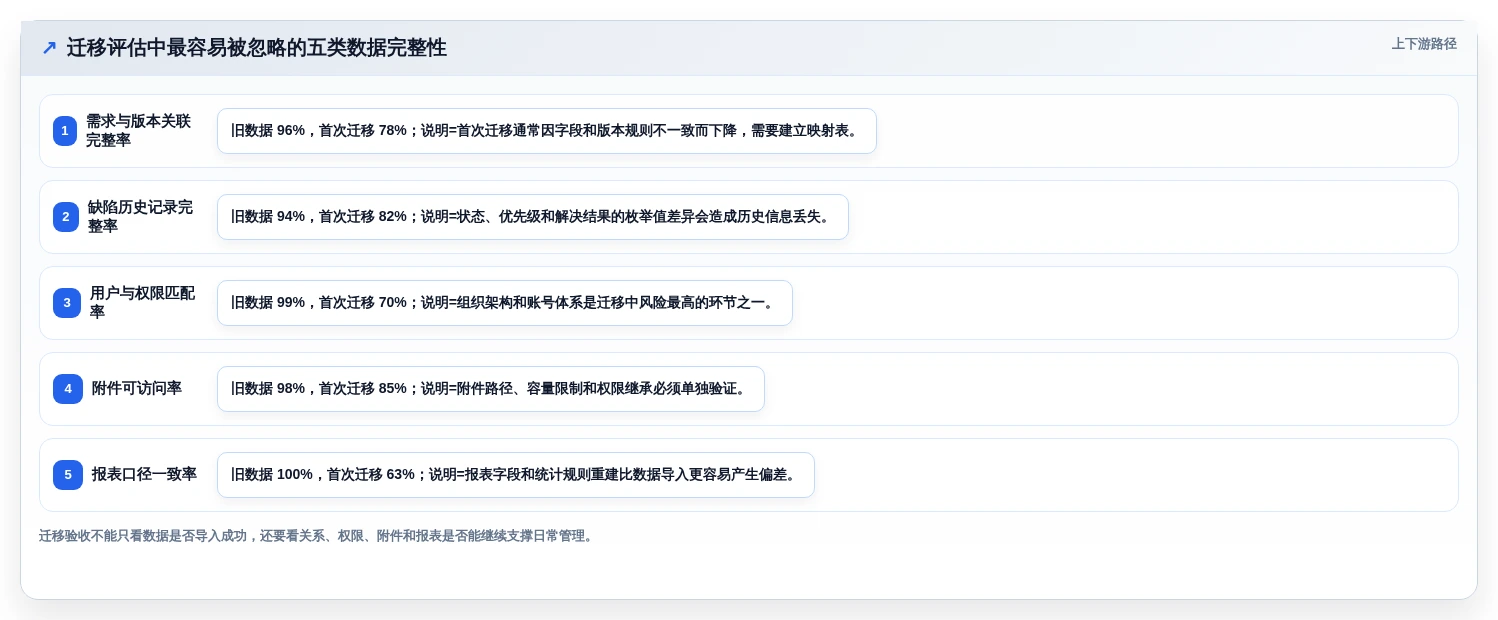Click the box with 旧数据 98%，首次迁移 85%
The width and height of the screenshot is (1498, 620).
(491, 389)
